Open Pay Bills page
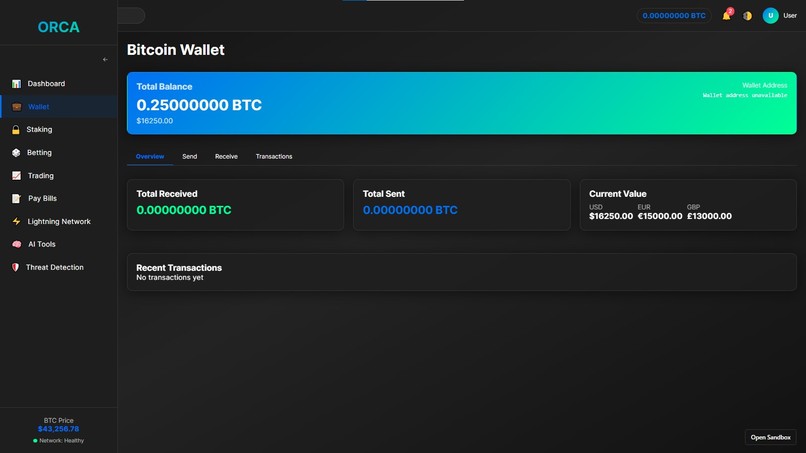 (59, 198)
